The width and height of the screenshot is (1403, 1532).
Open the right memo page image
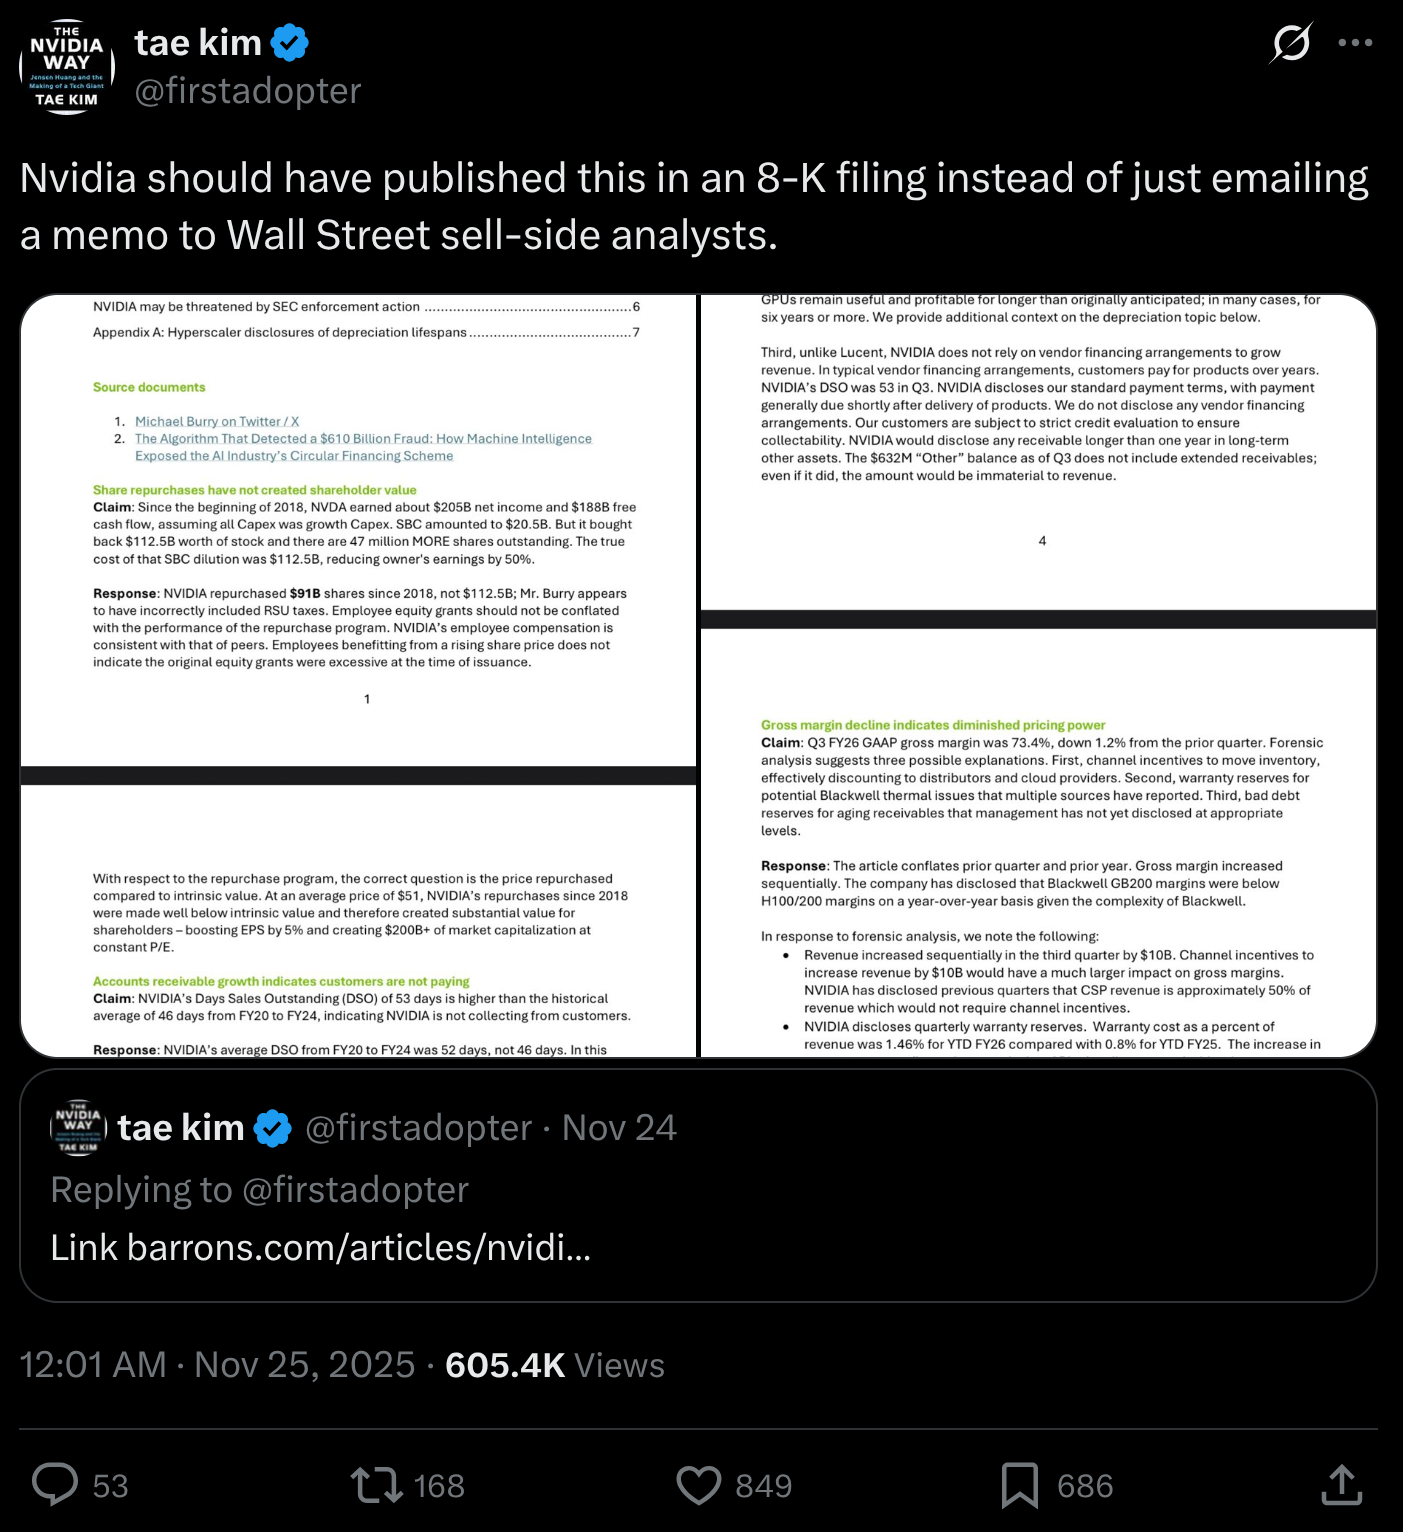[1038, 676]
